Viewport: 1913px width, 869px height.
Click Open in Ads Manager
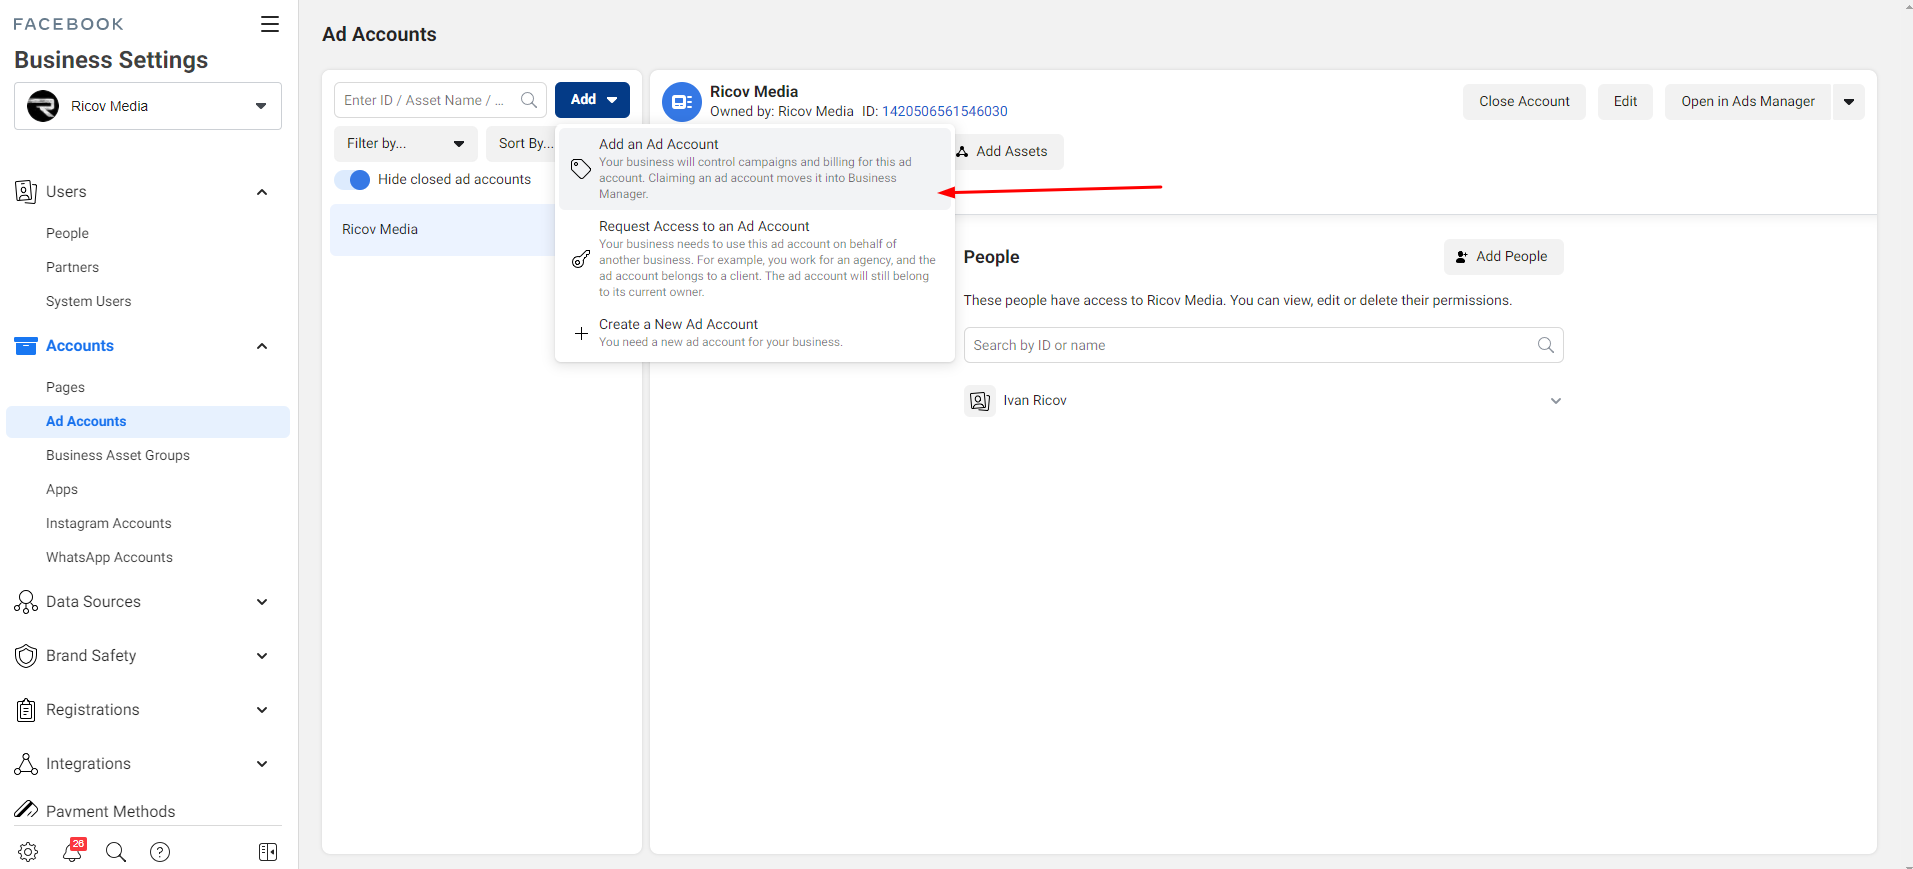pos(1748,102)
